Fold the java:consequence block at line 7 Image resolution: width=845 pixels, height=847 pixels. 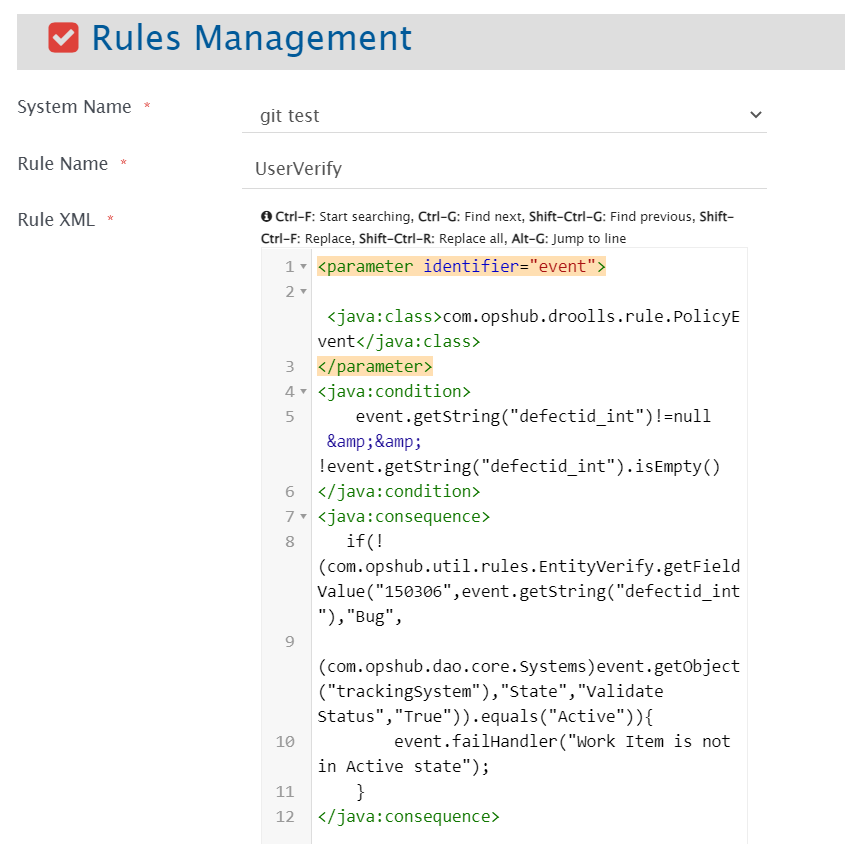point(304,517)
